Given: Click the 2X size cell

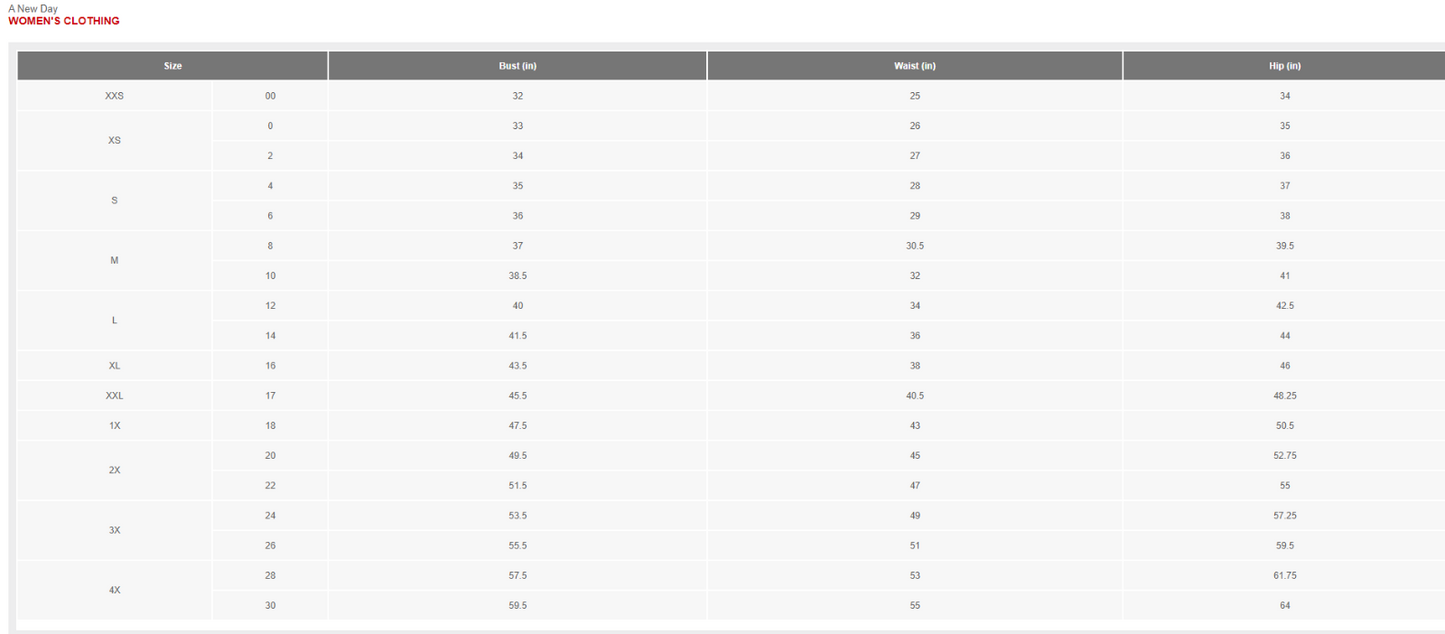Looking at the screenshot, I should tap(114, 471).
